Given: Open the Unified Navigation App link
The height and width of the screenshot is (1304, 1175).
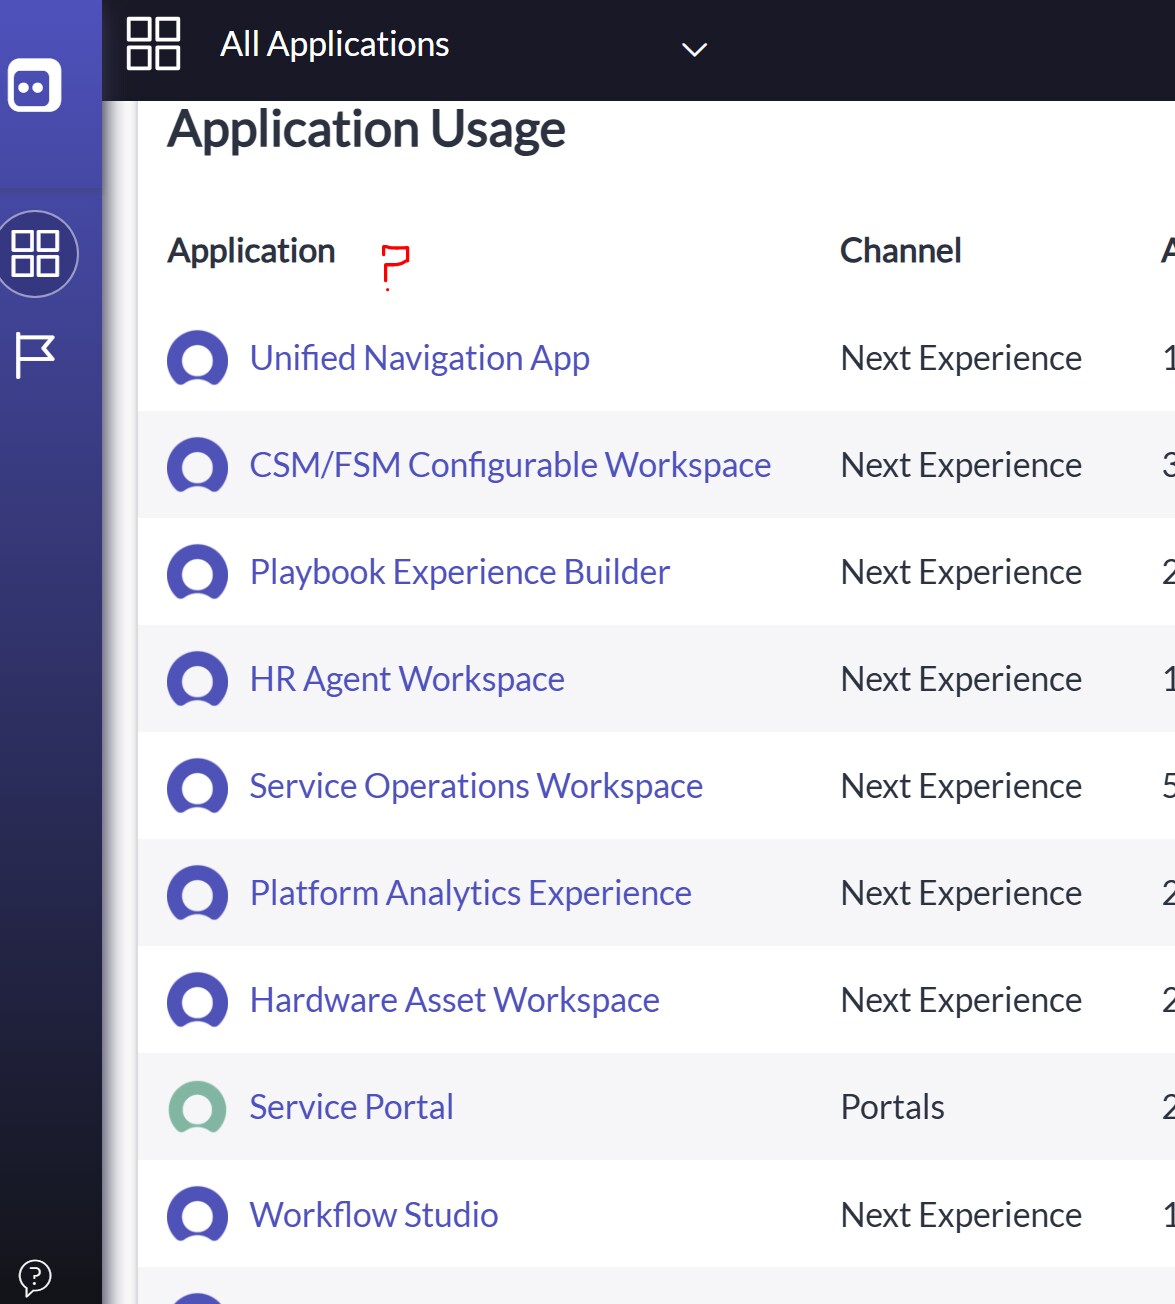Looking at the screenshot, I should click(420, 358).
